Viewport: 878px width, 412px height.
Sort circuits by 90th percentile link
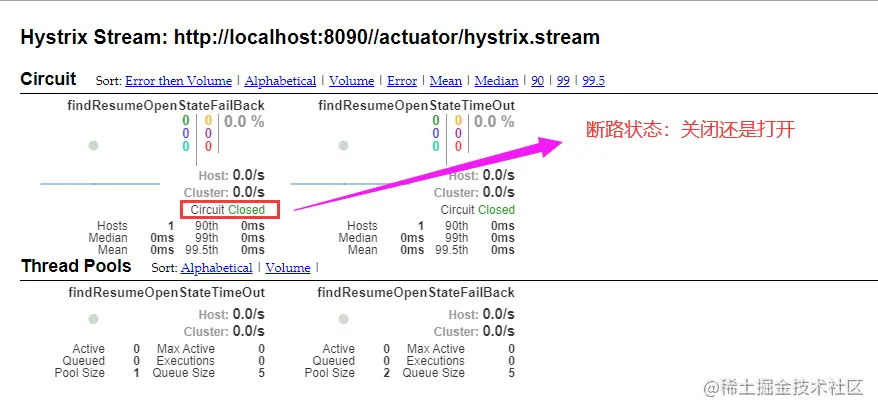[x=538, y=81]
